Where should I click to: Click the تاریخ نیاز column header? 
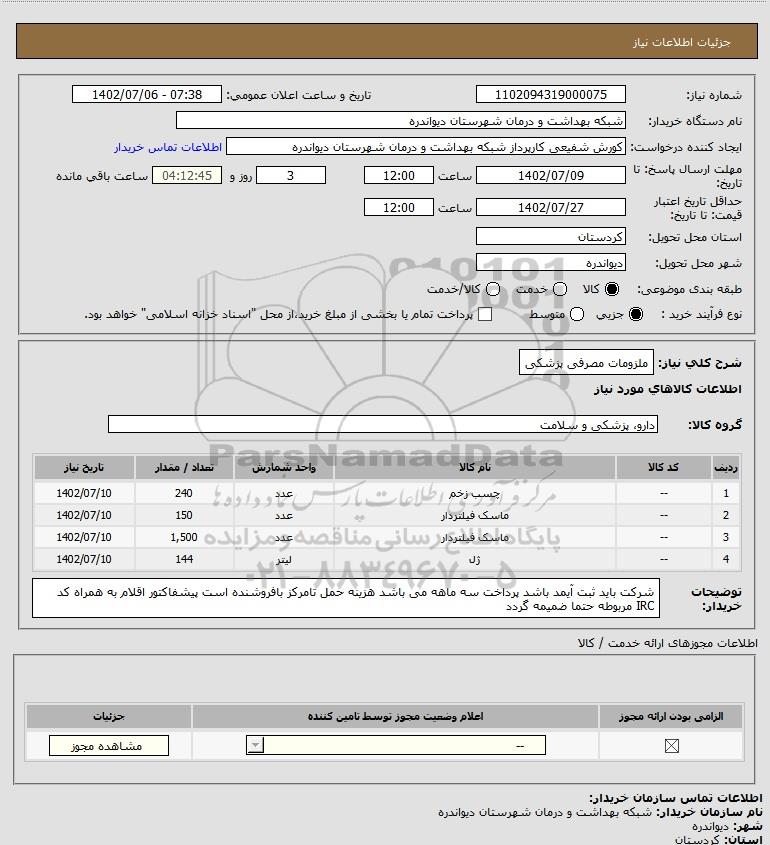pyautogui.click(x=84, y=467)
